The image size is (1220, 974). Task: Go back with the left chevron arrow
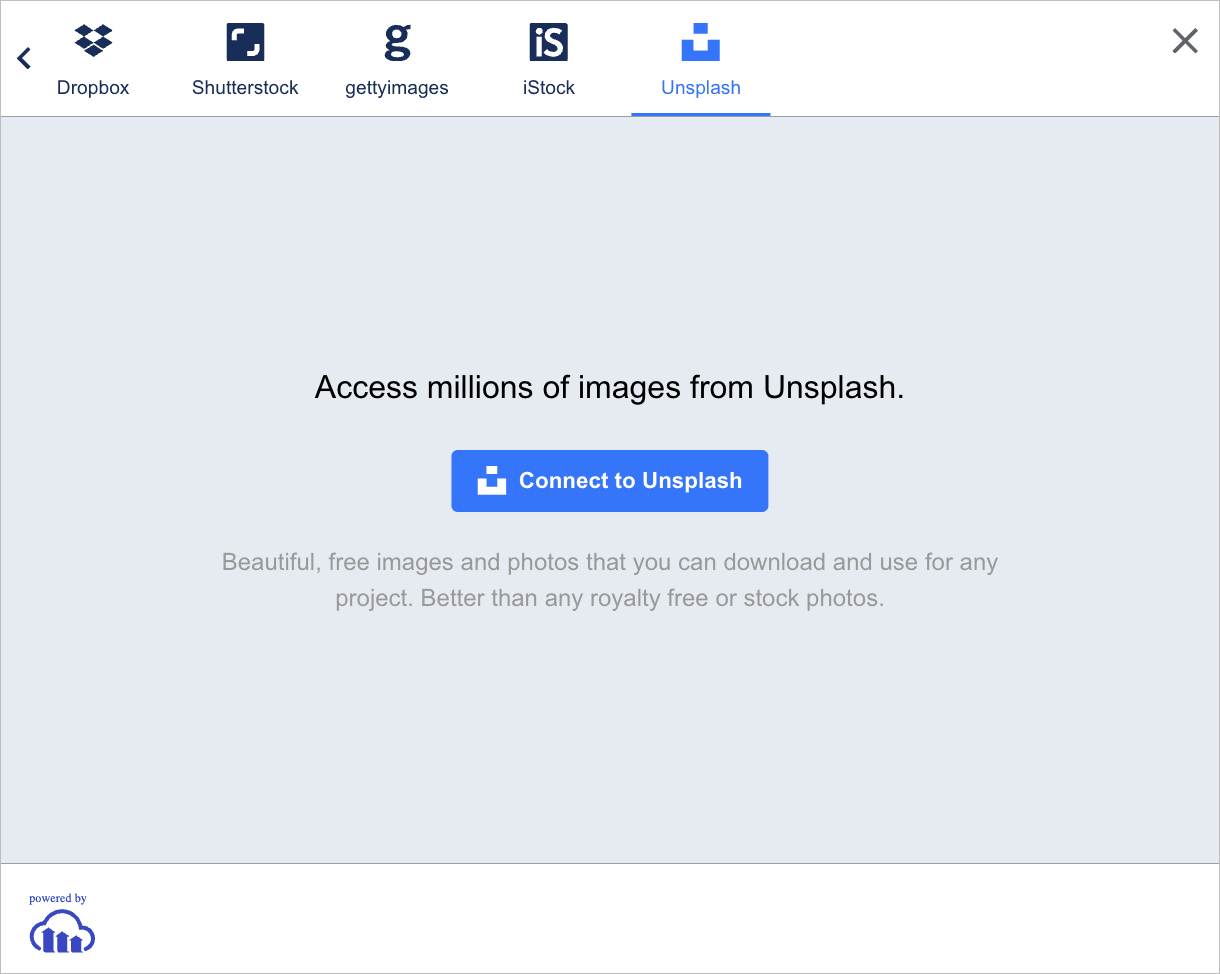click(25, 59)
